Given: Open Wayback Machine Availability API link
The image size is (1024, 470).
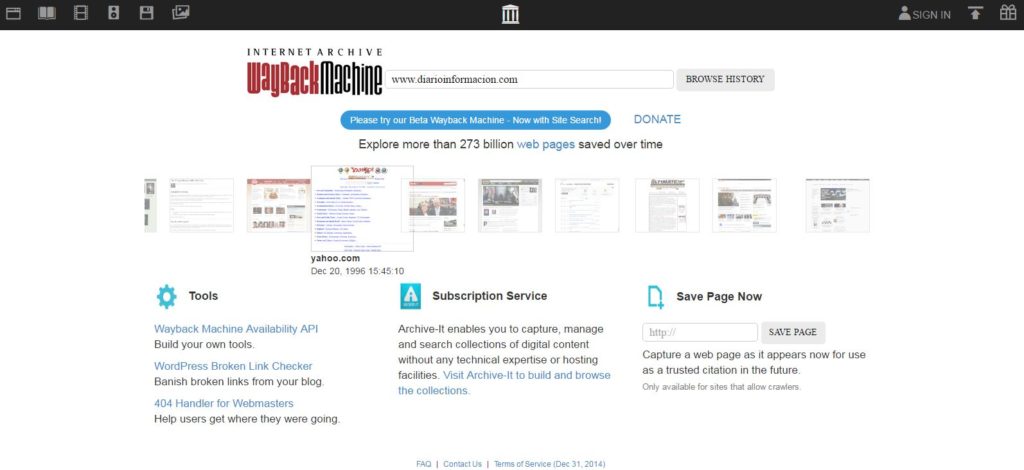Looking at the screenshot, I should (x=236, y=329).
